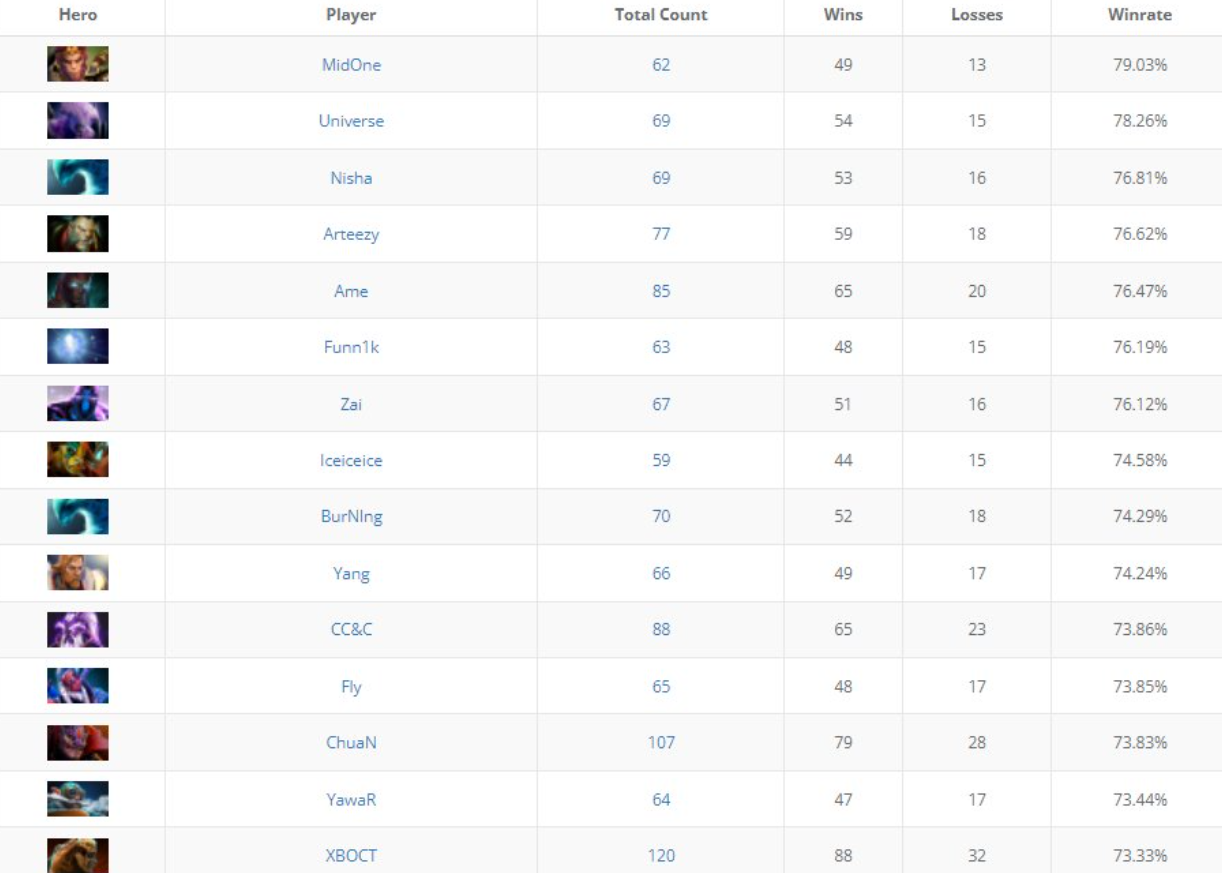Select the hero icon beside Ame
The image size is (1222, 873).
tap(77, 291)
